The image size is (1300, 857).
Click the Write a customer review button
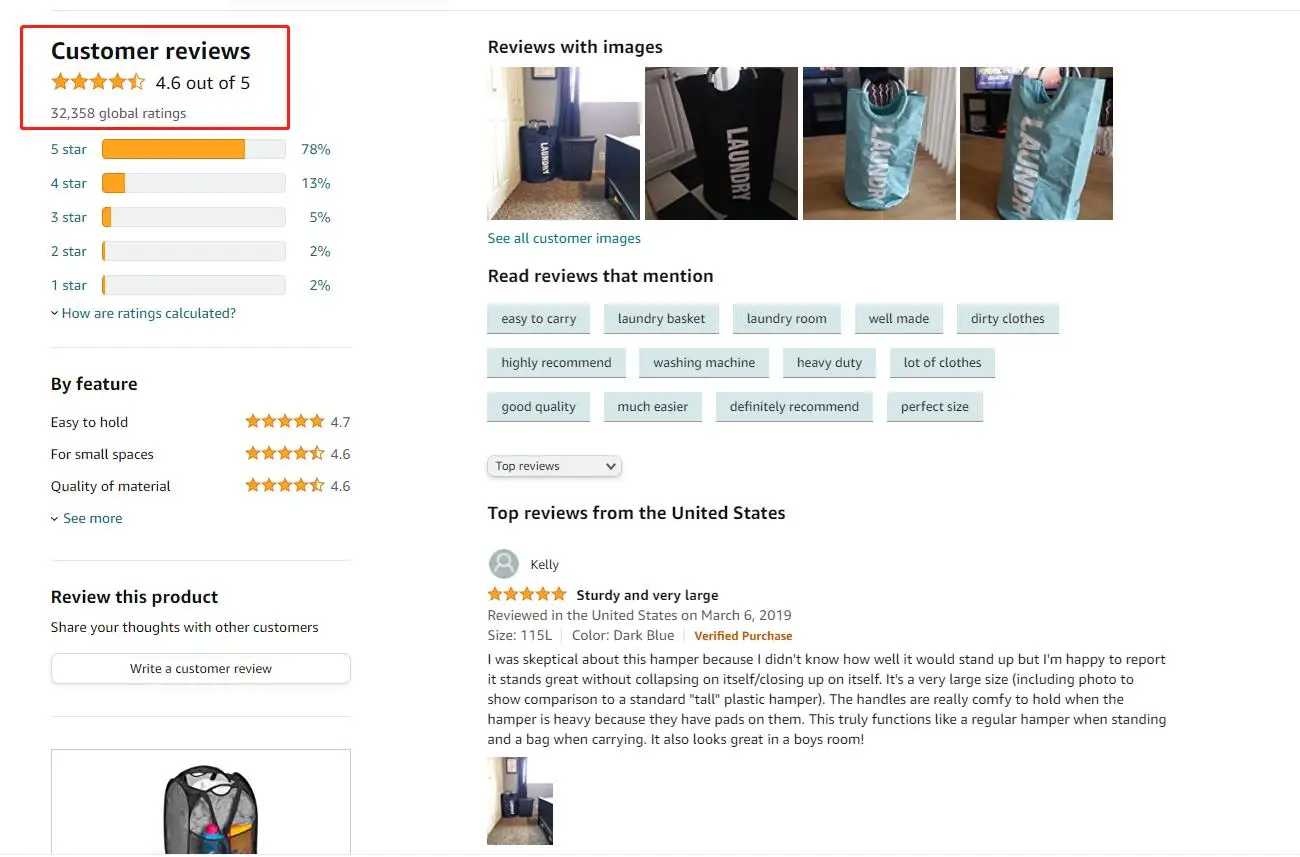(x=200, y=669)
